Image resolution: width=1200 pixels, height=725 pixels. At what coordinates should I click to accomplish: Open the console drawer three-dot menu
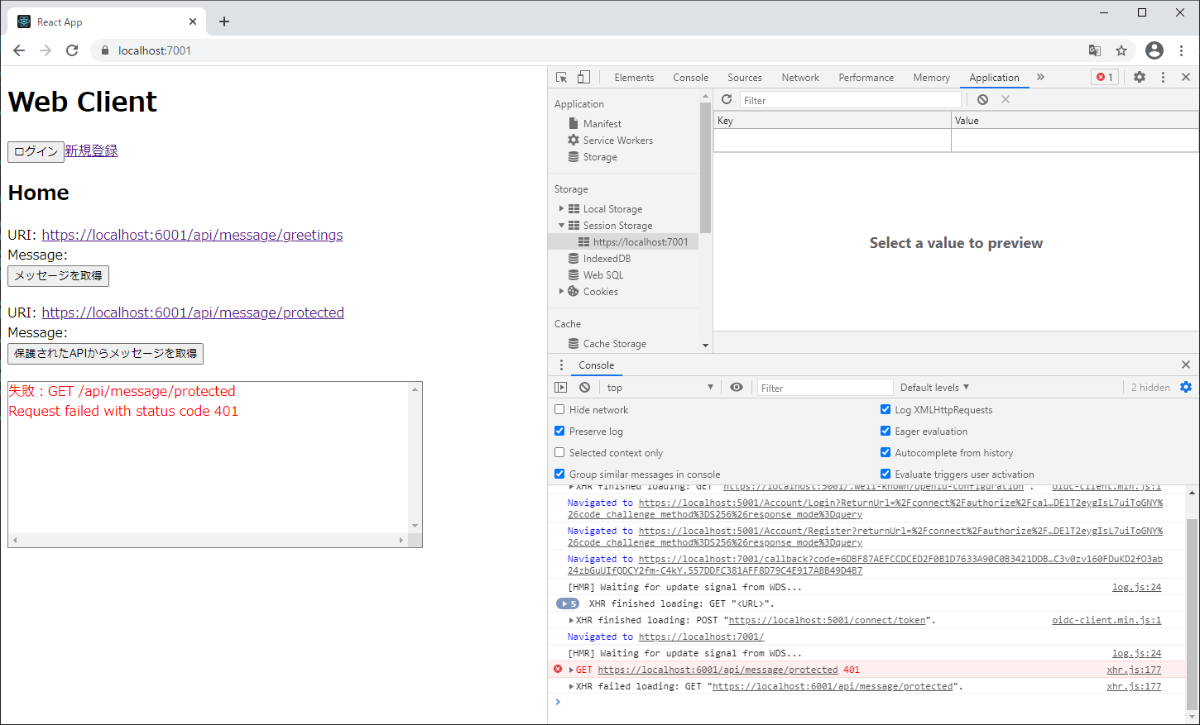(561, 365)
